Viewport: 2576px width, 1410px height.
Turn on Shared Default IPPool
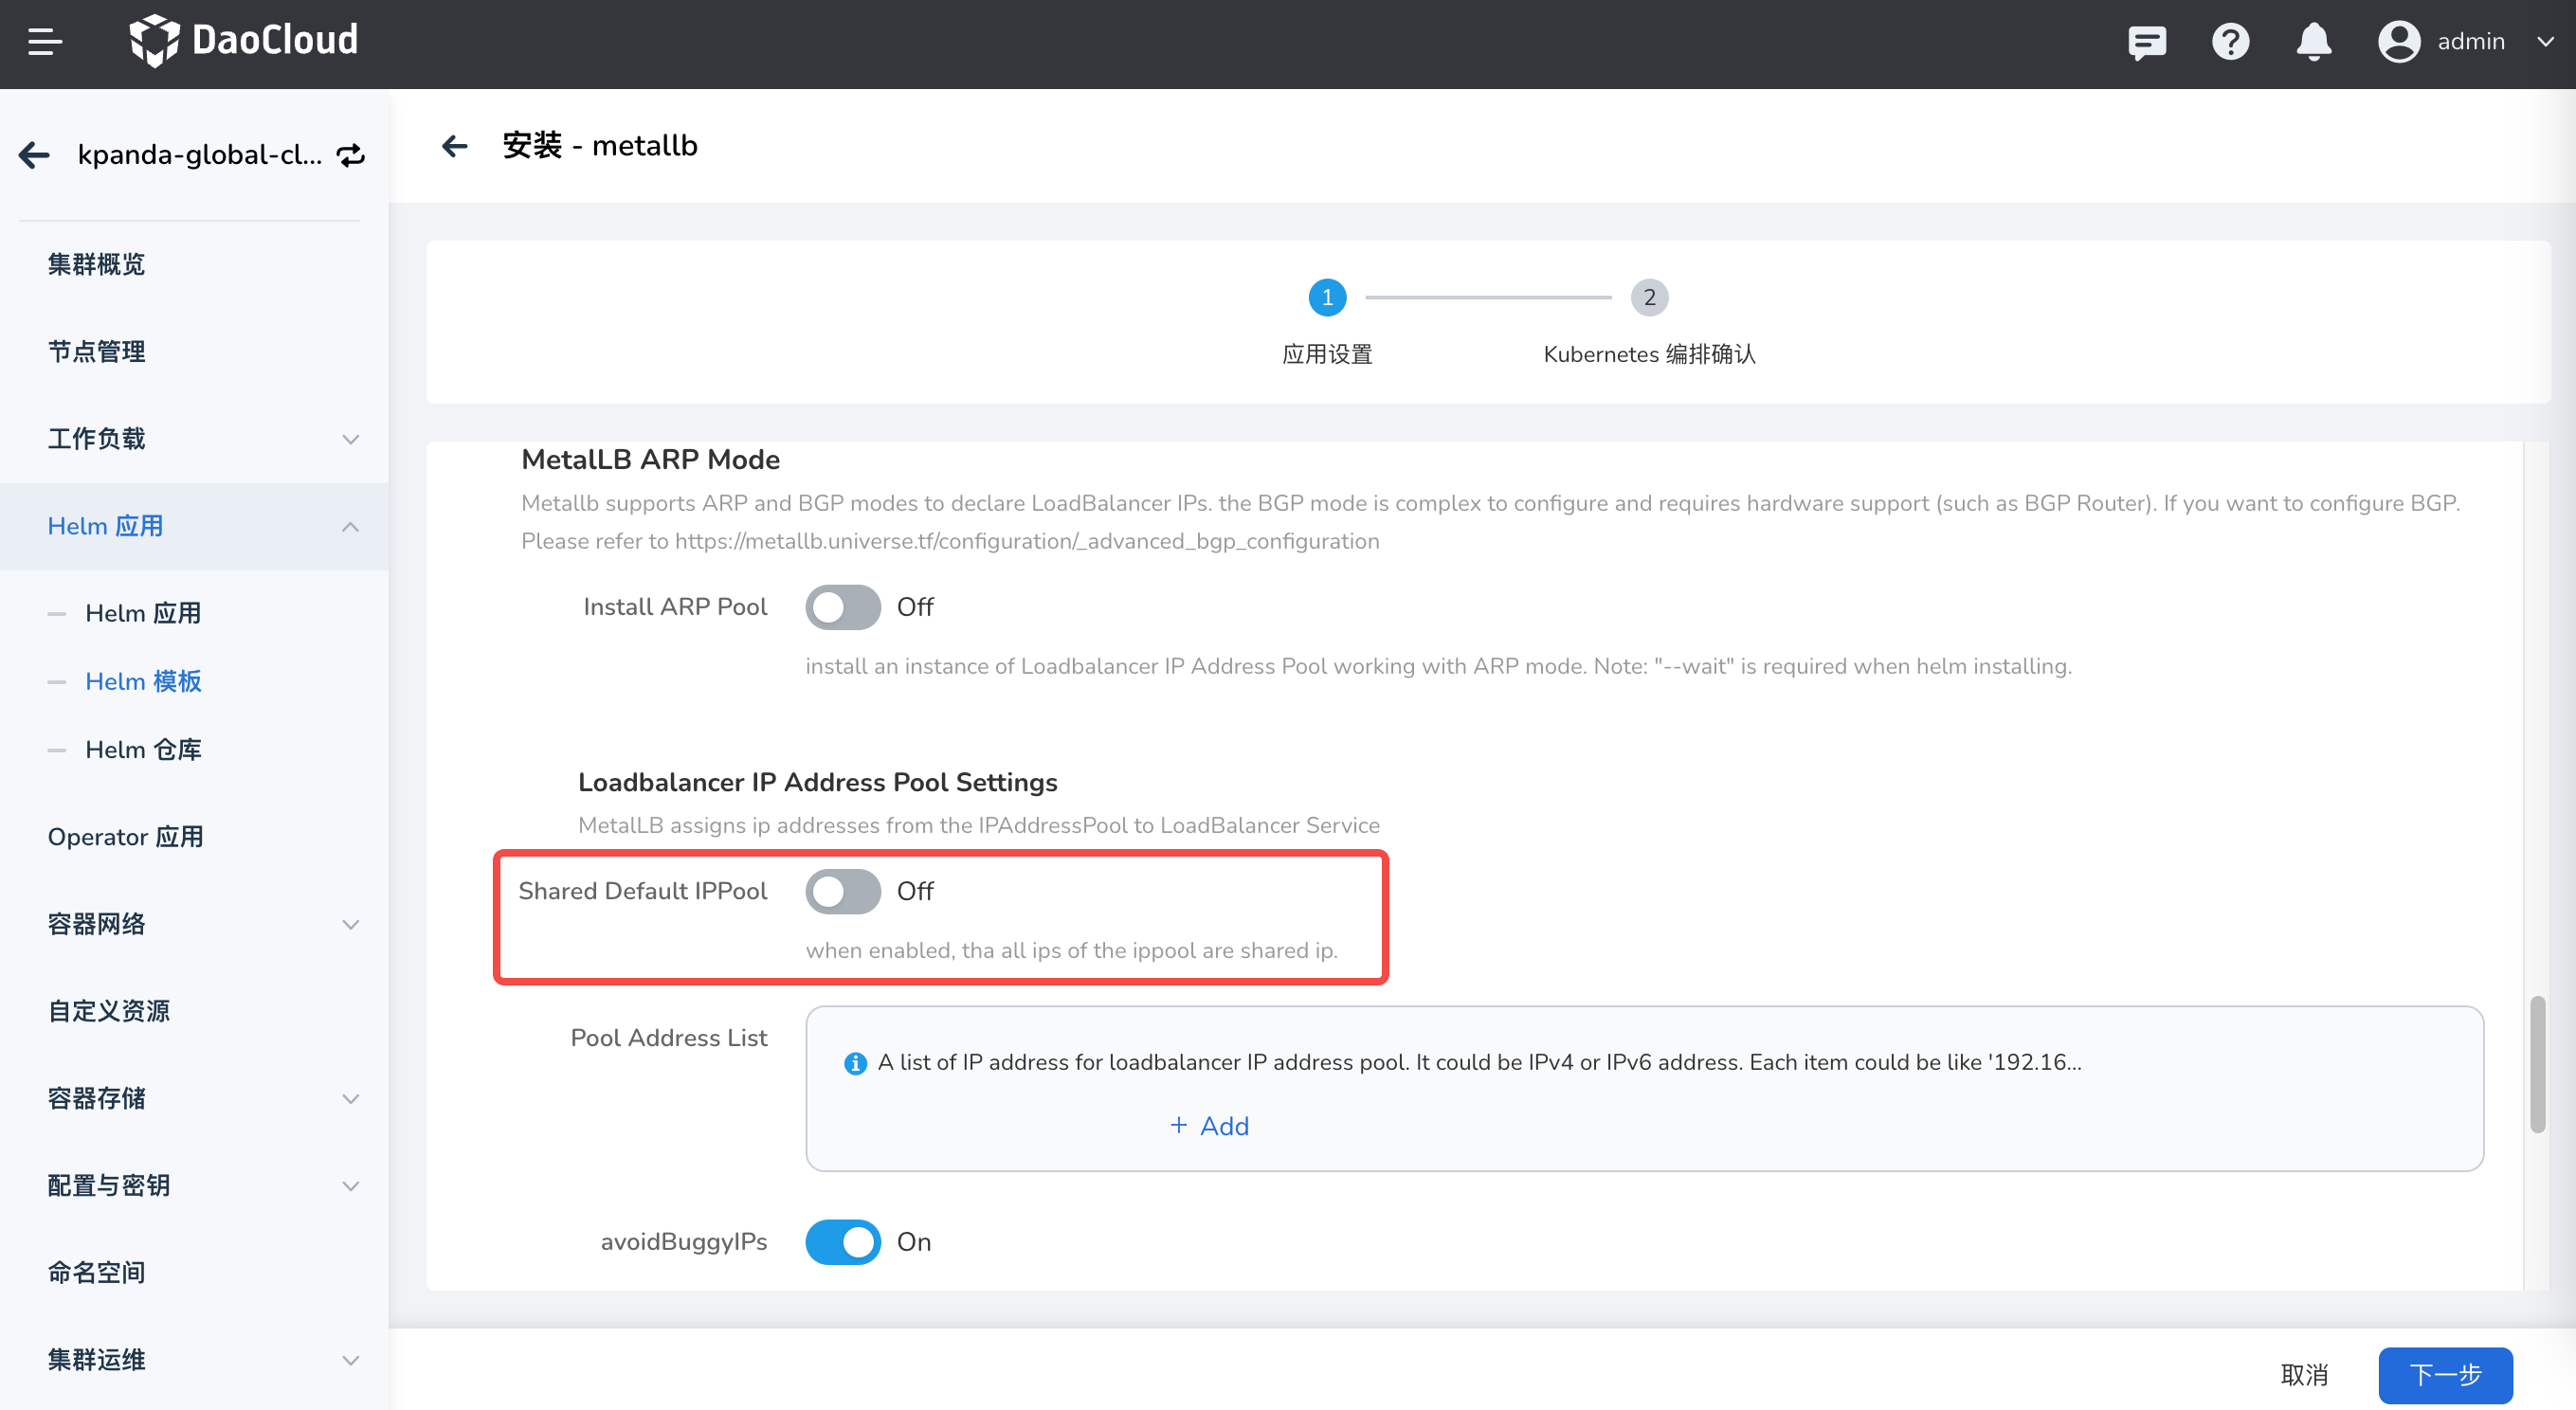coord(842,891)
